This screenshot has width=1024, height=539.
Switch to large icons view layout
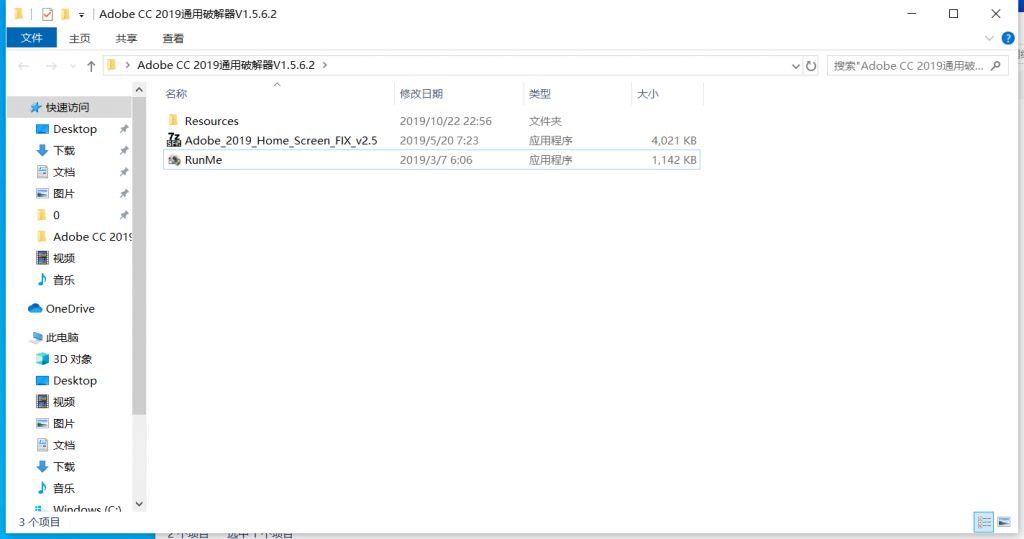1003,522
